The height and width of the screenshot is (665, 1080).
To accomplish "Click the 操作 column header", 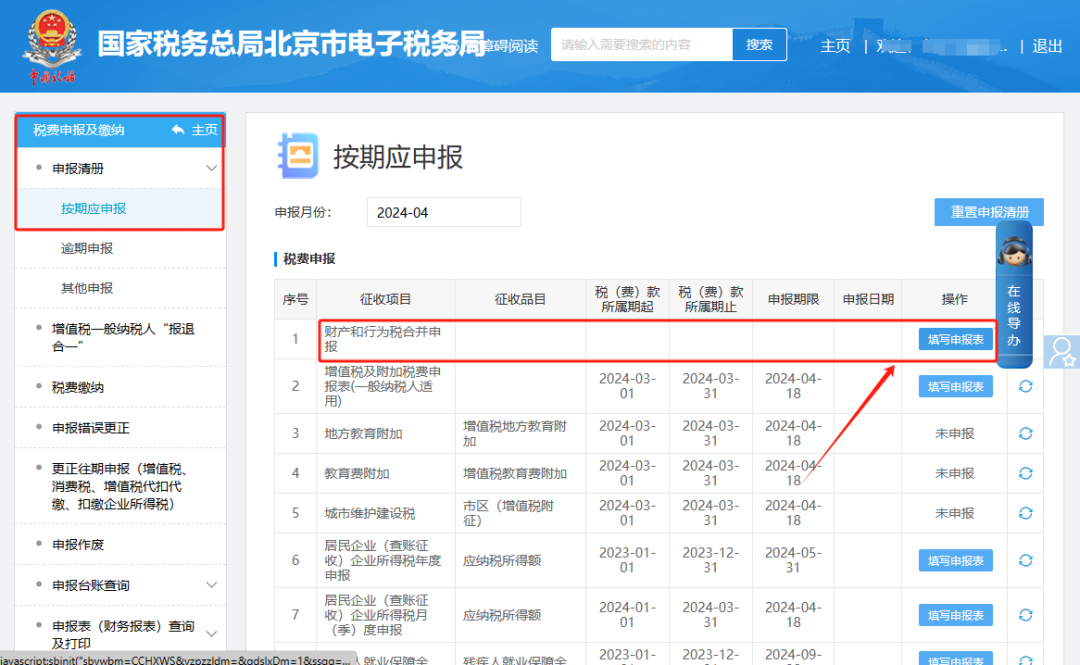I will click(954, 299).
